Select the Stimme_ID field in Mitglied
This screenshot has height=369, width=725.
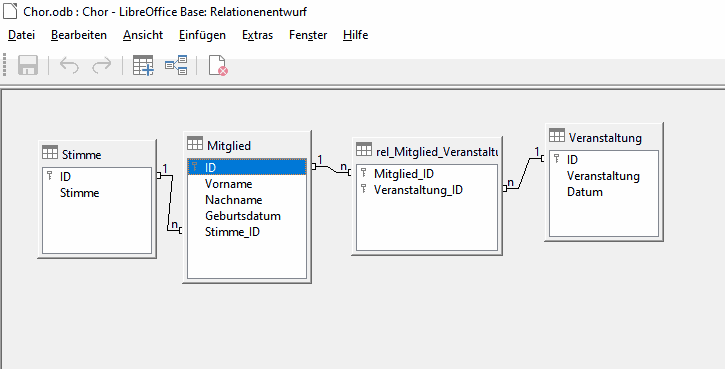247,232
